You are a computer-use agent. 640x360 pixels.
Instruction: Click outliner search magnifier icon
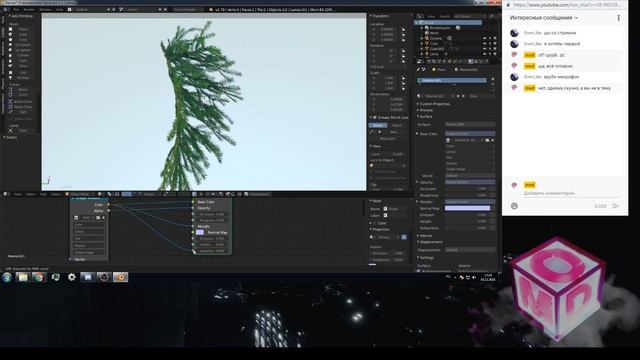(x=491, y=16)
